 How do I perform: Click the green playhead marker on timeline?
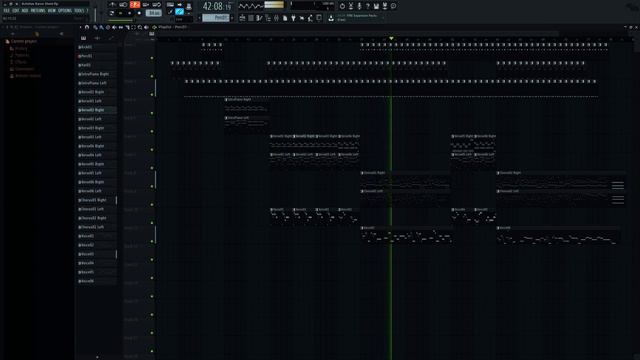pos(391,38)
